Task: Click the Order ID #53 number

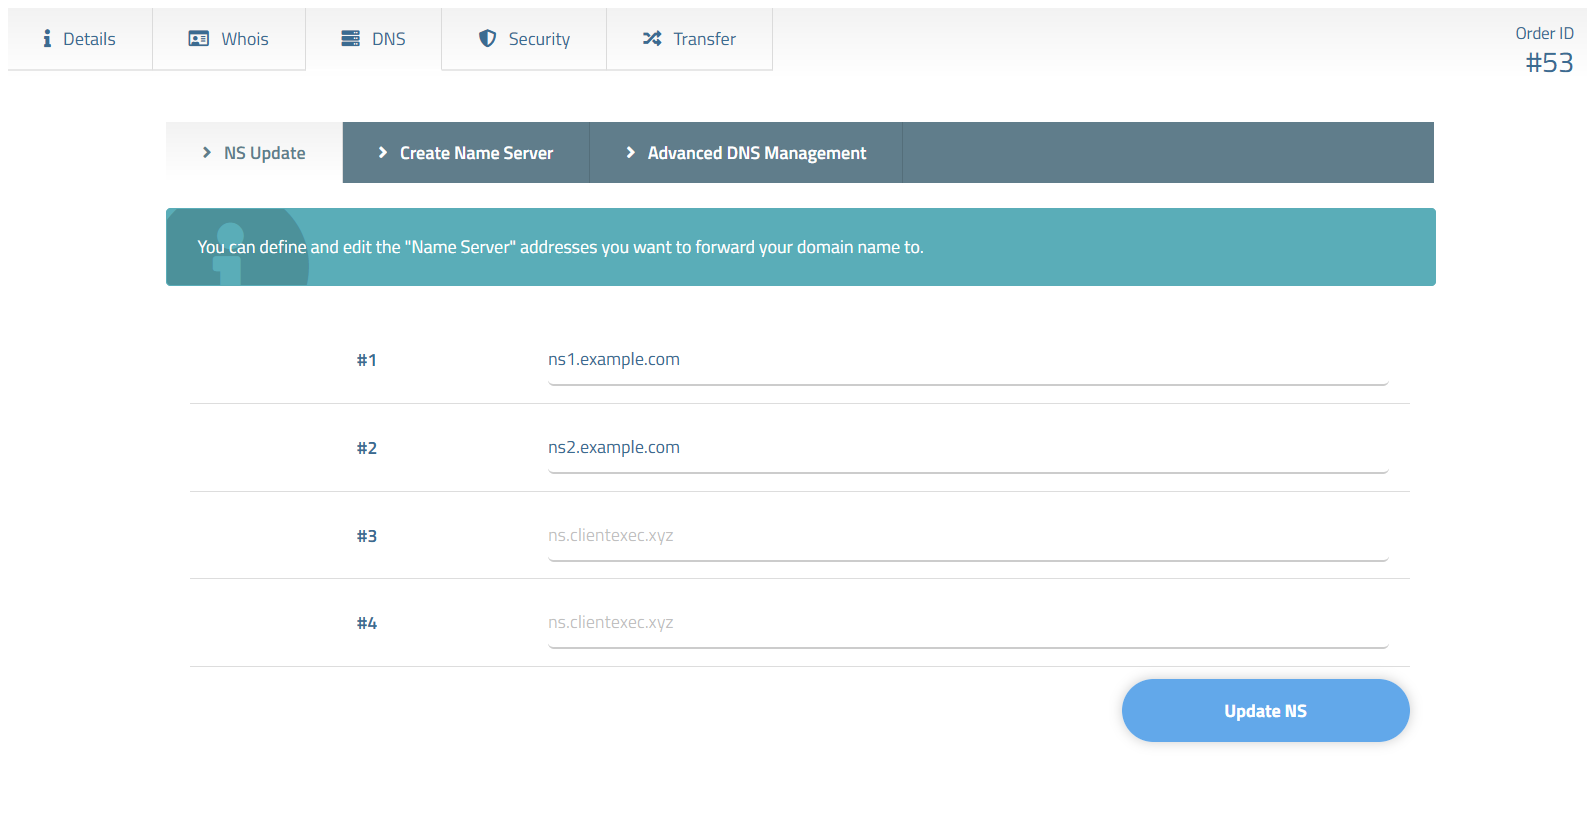Action: click(1549, 63)
